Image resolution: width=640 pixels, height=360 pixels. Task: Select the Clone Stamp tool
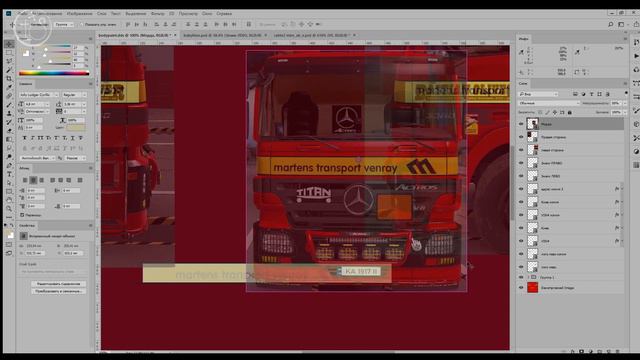tap(9, 113)
